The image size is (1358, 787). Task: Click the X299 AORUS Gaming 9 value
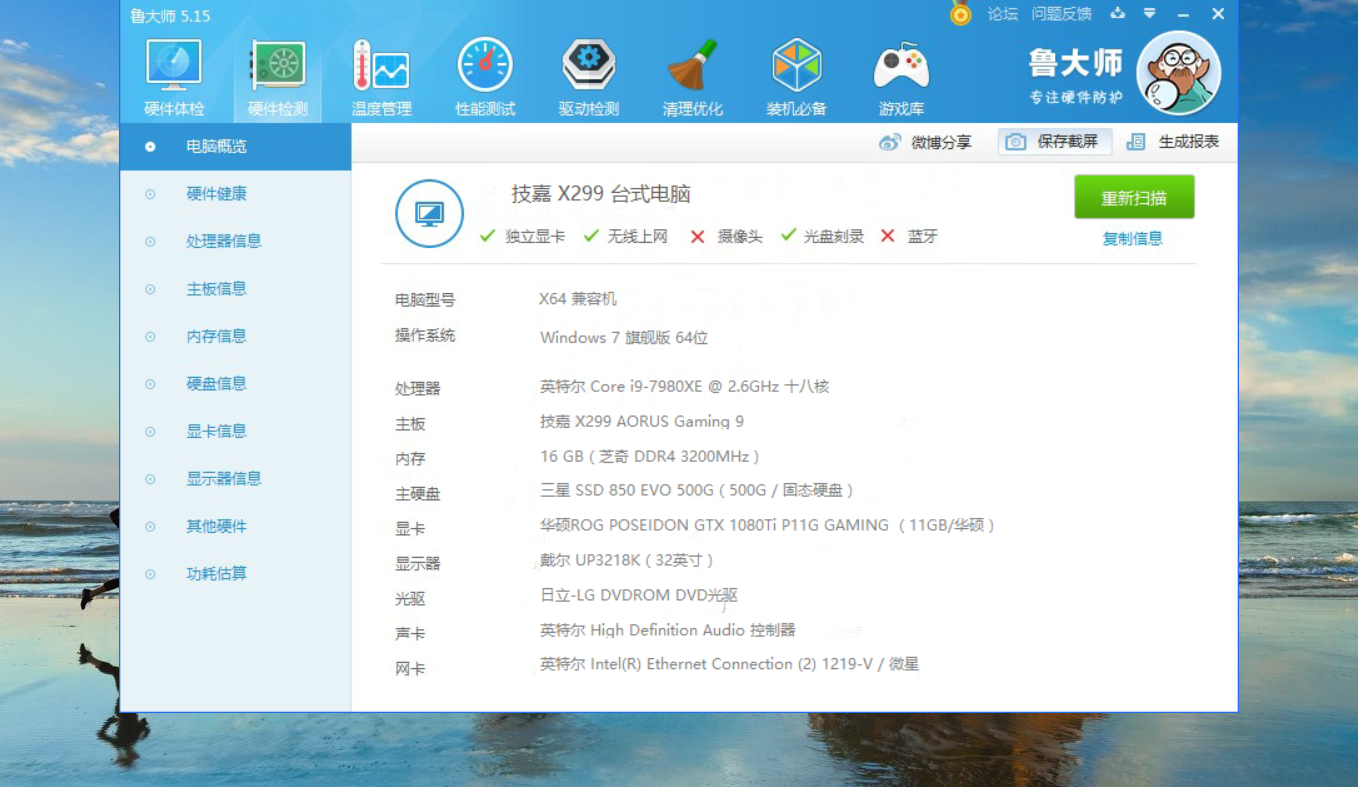(x=642, y=422)
